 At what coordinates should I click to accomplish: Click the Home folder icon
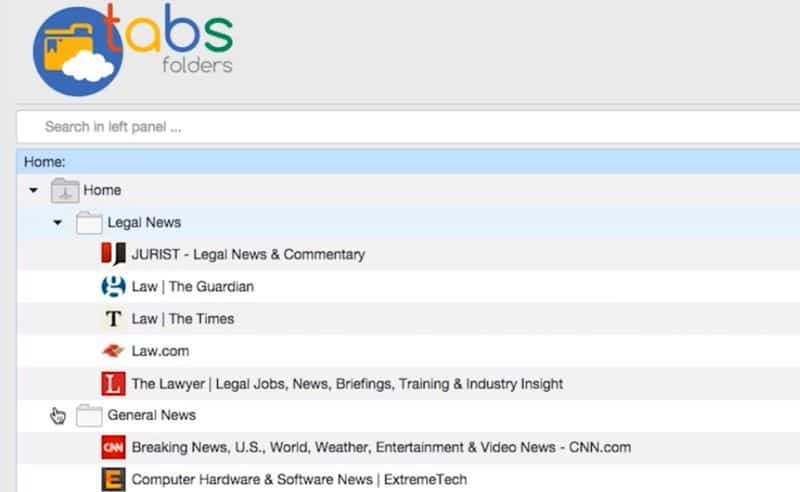tap(65, 190)
